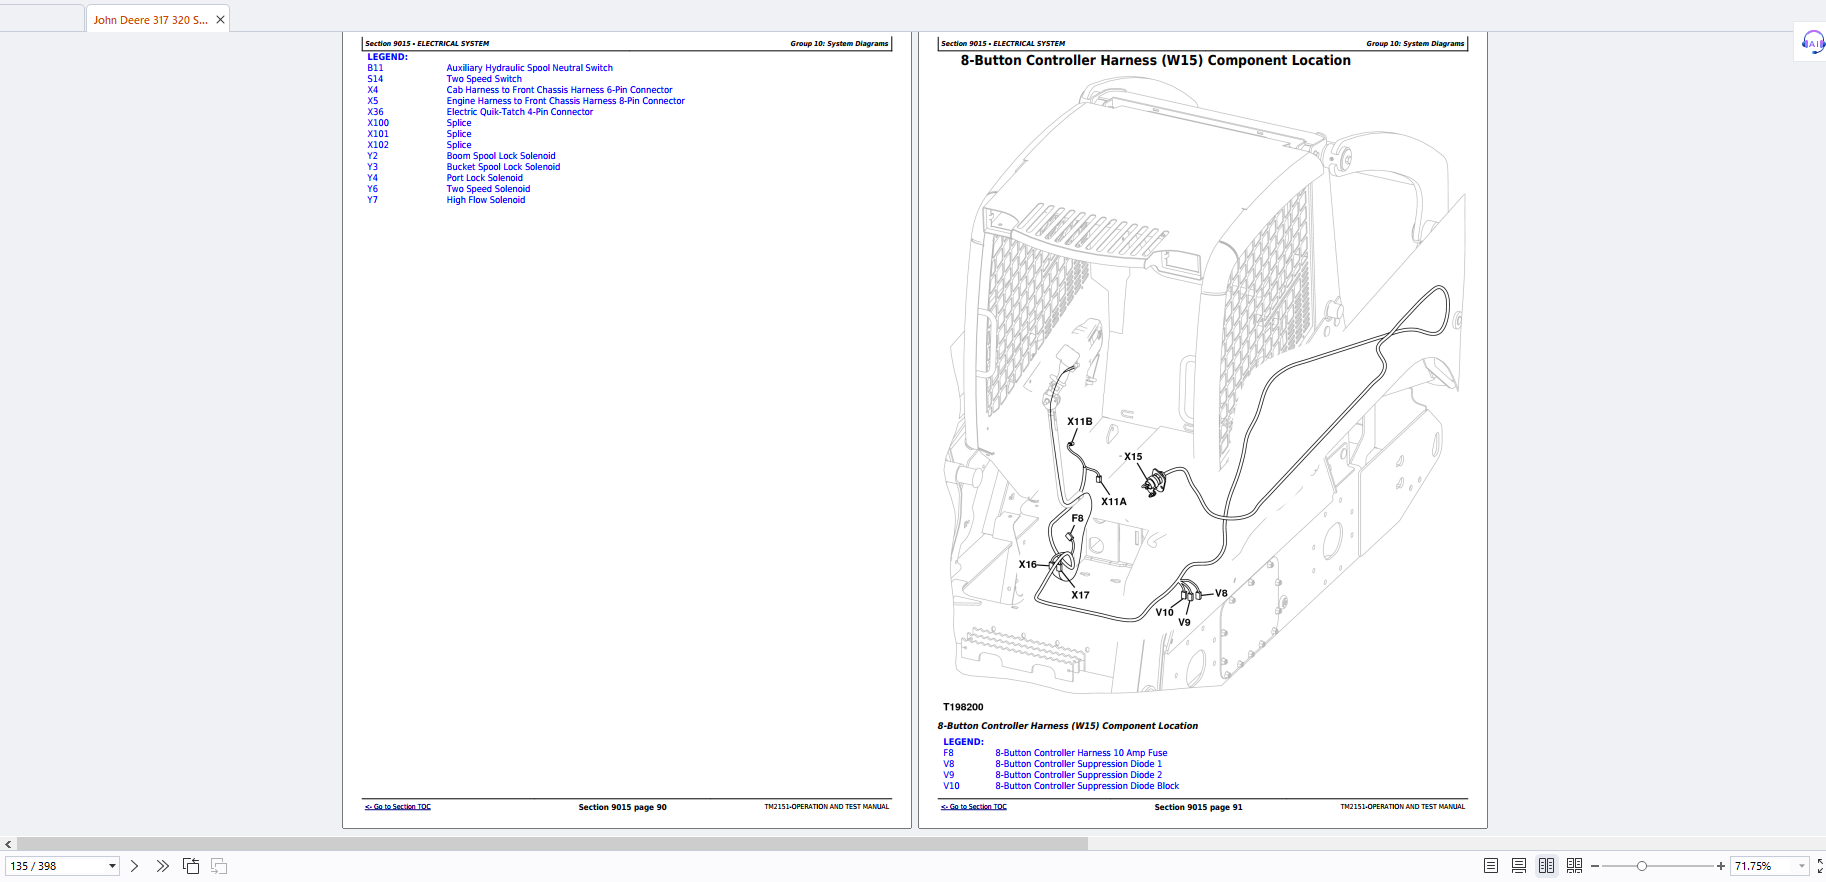Click Go to Section TOC on page 91
The image size is (1826, 882).
[x=974, y=807]
